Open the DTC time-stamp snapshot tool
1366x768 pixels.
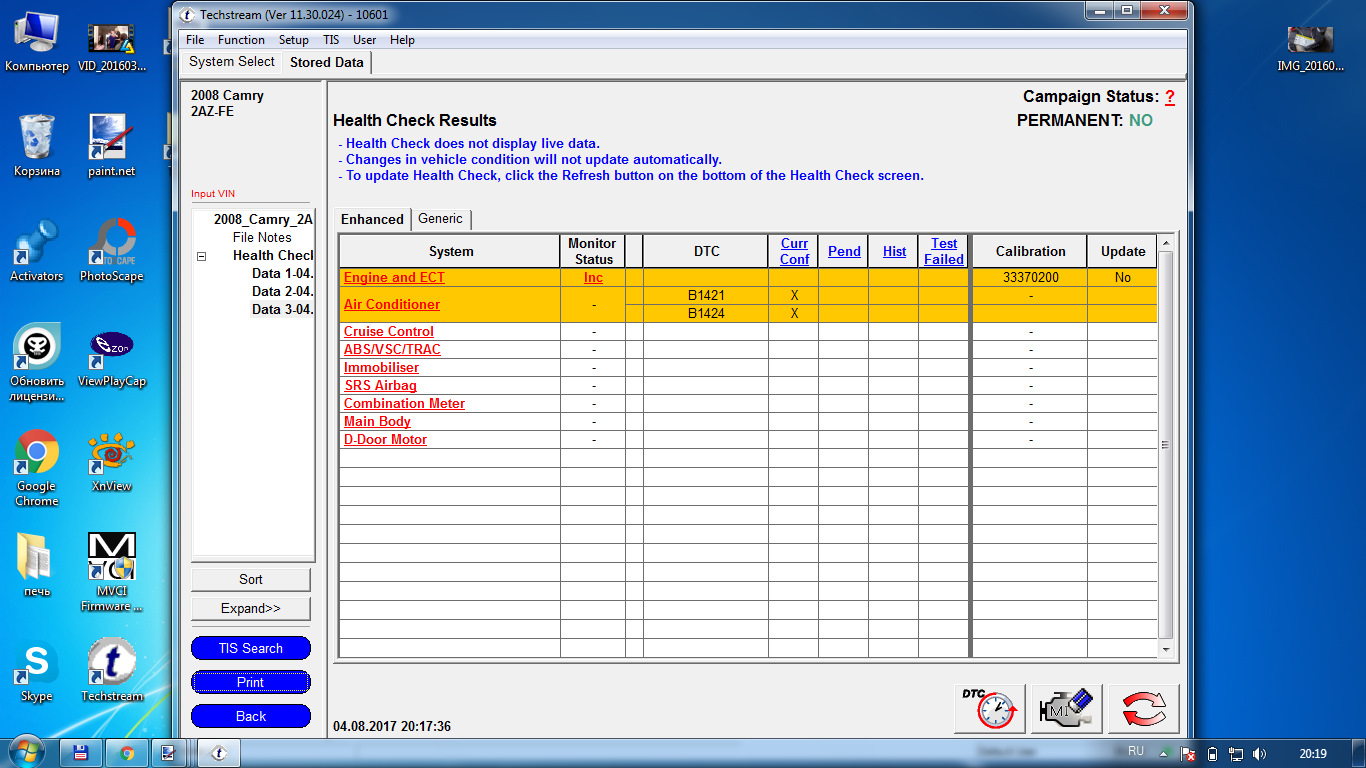989,709
